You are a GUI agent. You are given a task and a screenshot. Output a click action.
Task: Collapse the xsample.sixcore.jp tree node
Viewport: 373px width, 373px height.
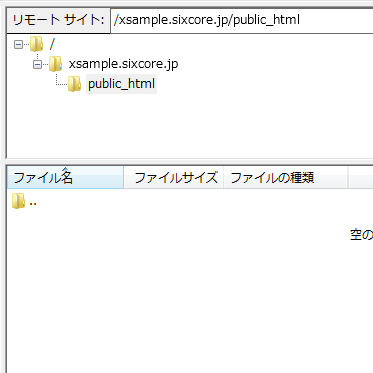pos(37,64)
